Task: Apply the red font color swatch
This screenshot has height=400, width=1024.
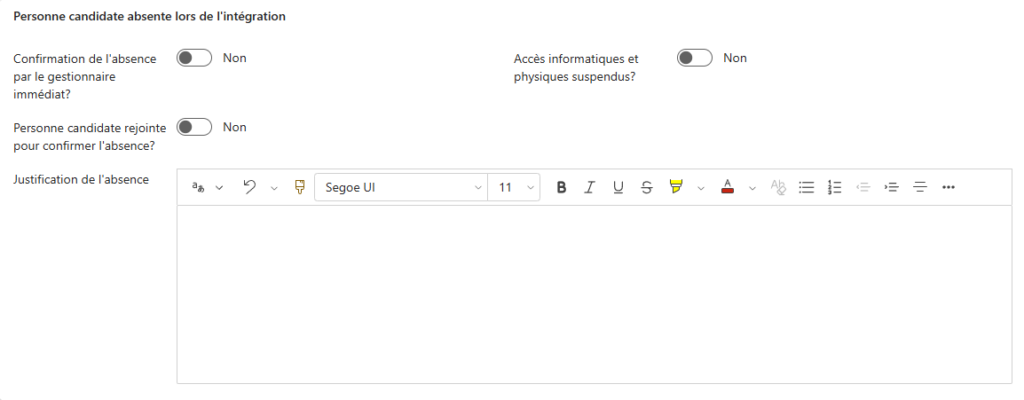Action: pyautogui.click(x=728, y=187)
